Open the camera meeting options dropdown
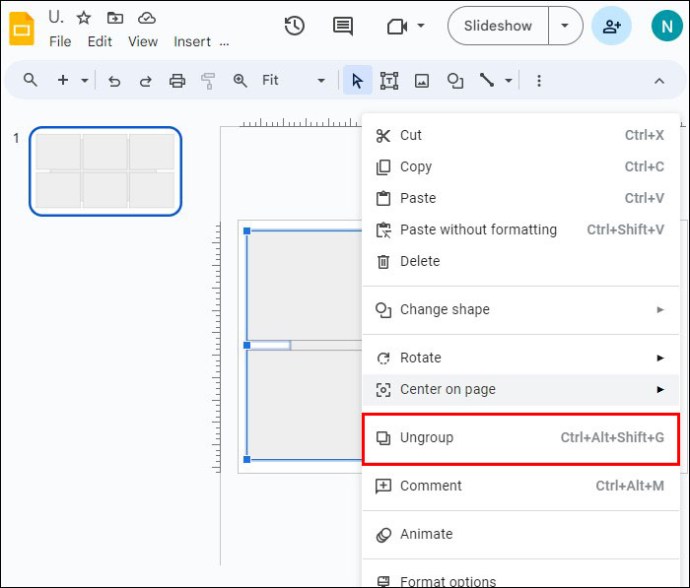Viewport: 690px width, 588px height. (x=421, y=26)
